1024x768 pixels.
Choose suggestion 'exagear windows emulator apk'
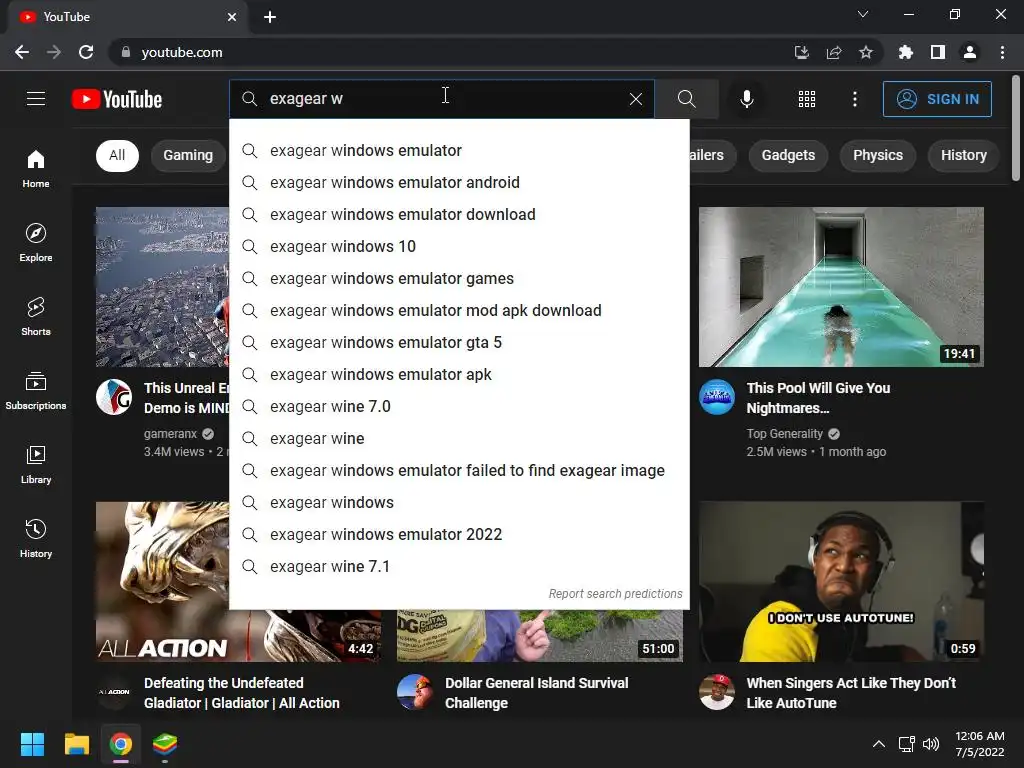[x=459, y=374]
